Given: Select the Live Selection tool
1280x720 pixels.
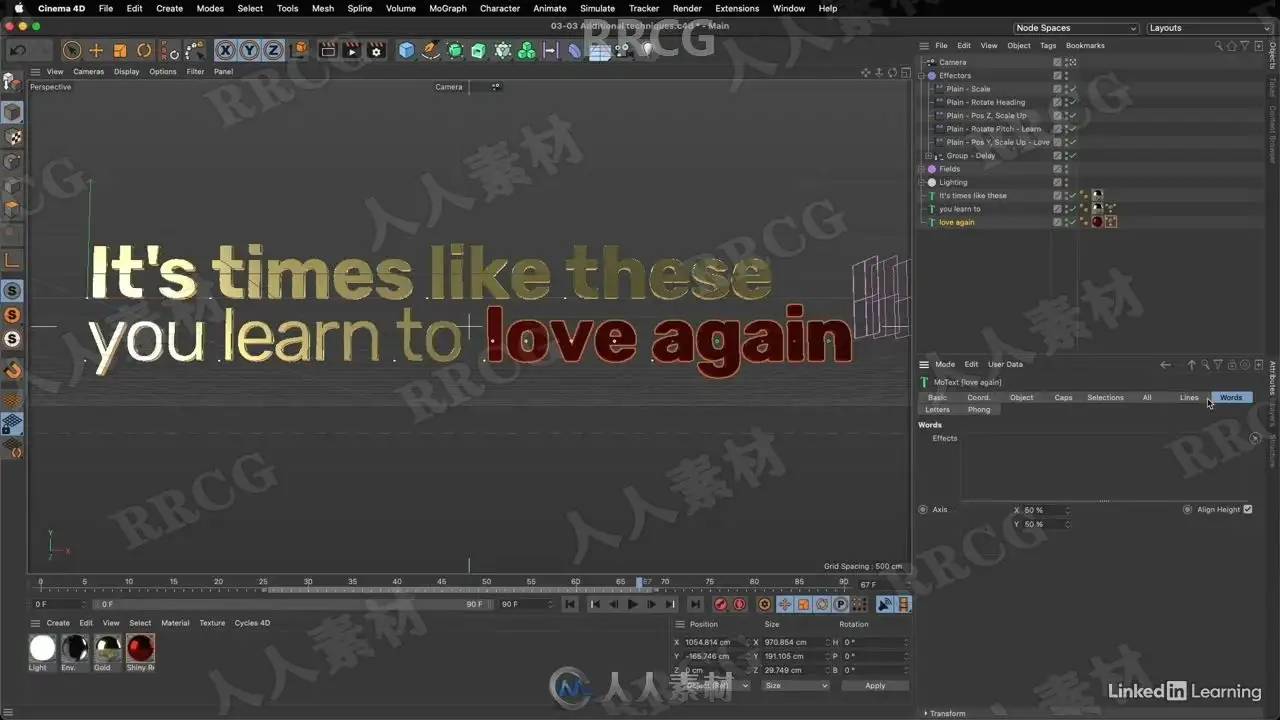Looking at the screenshot, I should tap(72, 50).
